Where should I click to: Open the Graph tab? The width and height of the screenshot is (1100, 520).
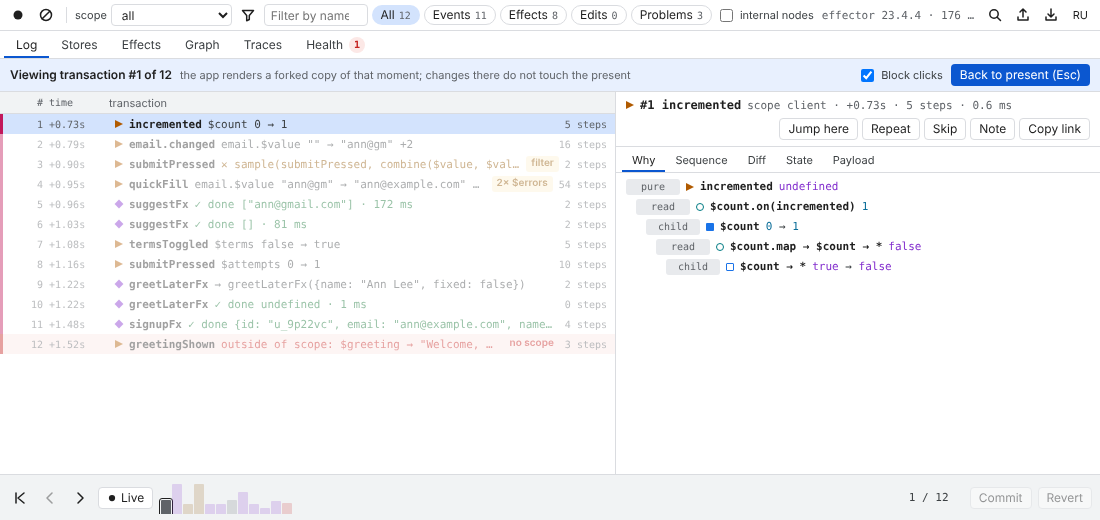pyautogui.click(x=202, y=45)
